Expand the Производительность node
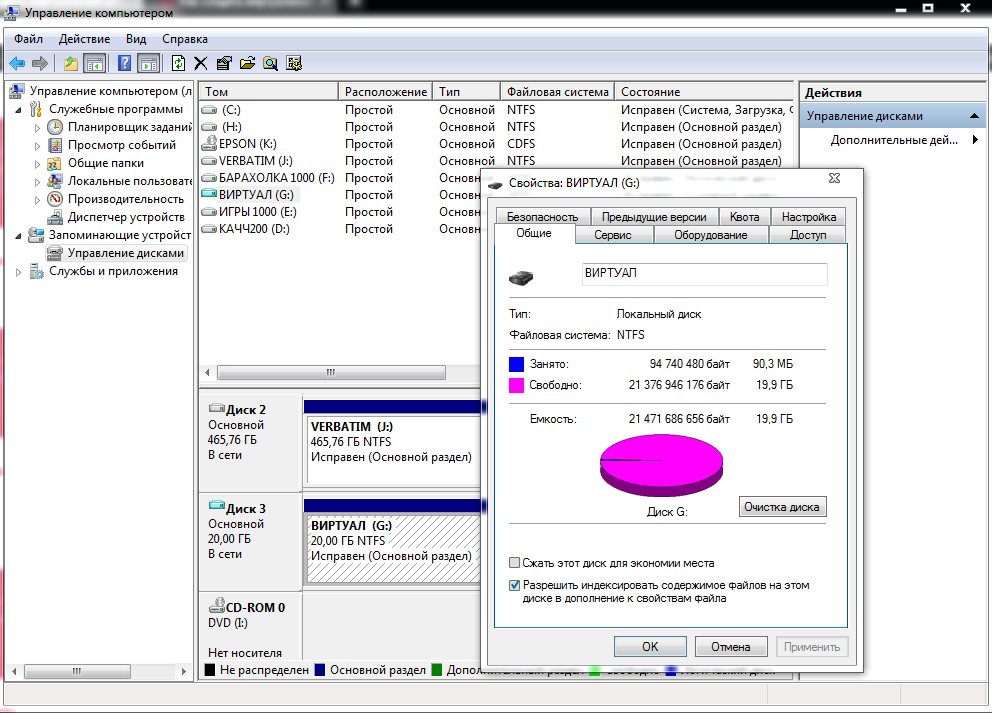 pyautogui.click(x=37, y=199)
